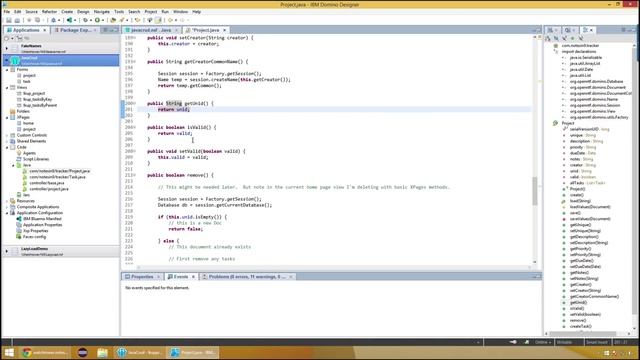Open the lkup_tasksByKey view
The width and height of the screenshot is (640, 360).
(x=38, y=100)
